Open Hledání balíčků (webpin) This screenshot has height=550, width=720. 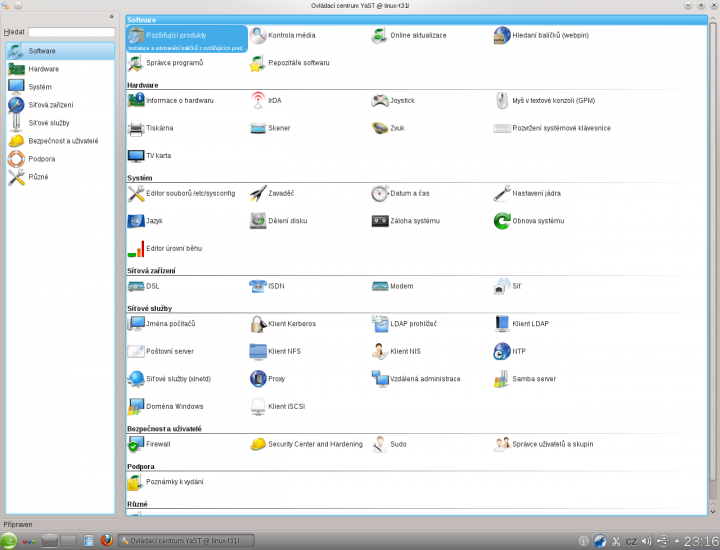click(541, 35)
